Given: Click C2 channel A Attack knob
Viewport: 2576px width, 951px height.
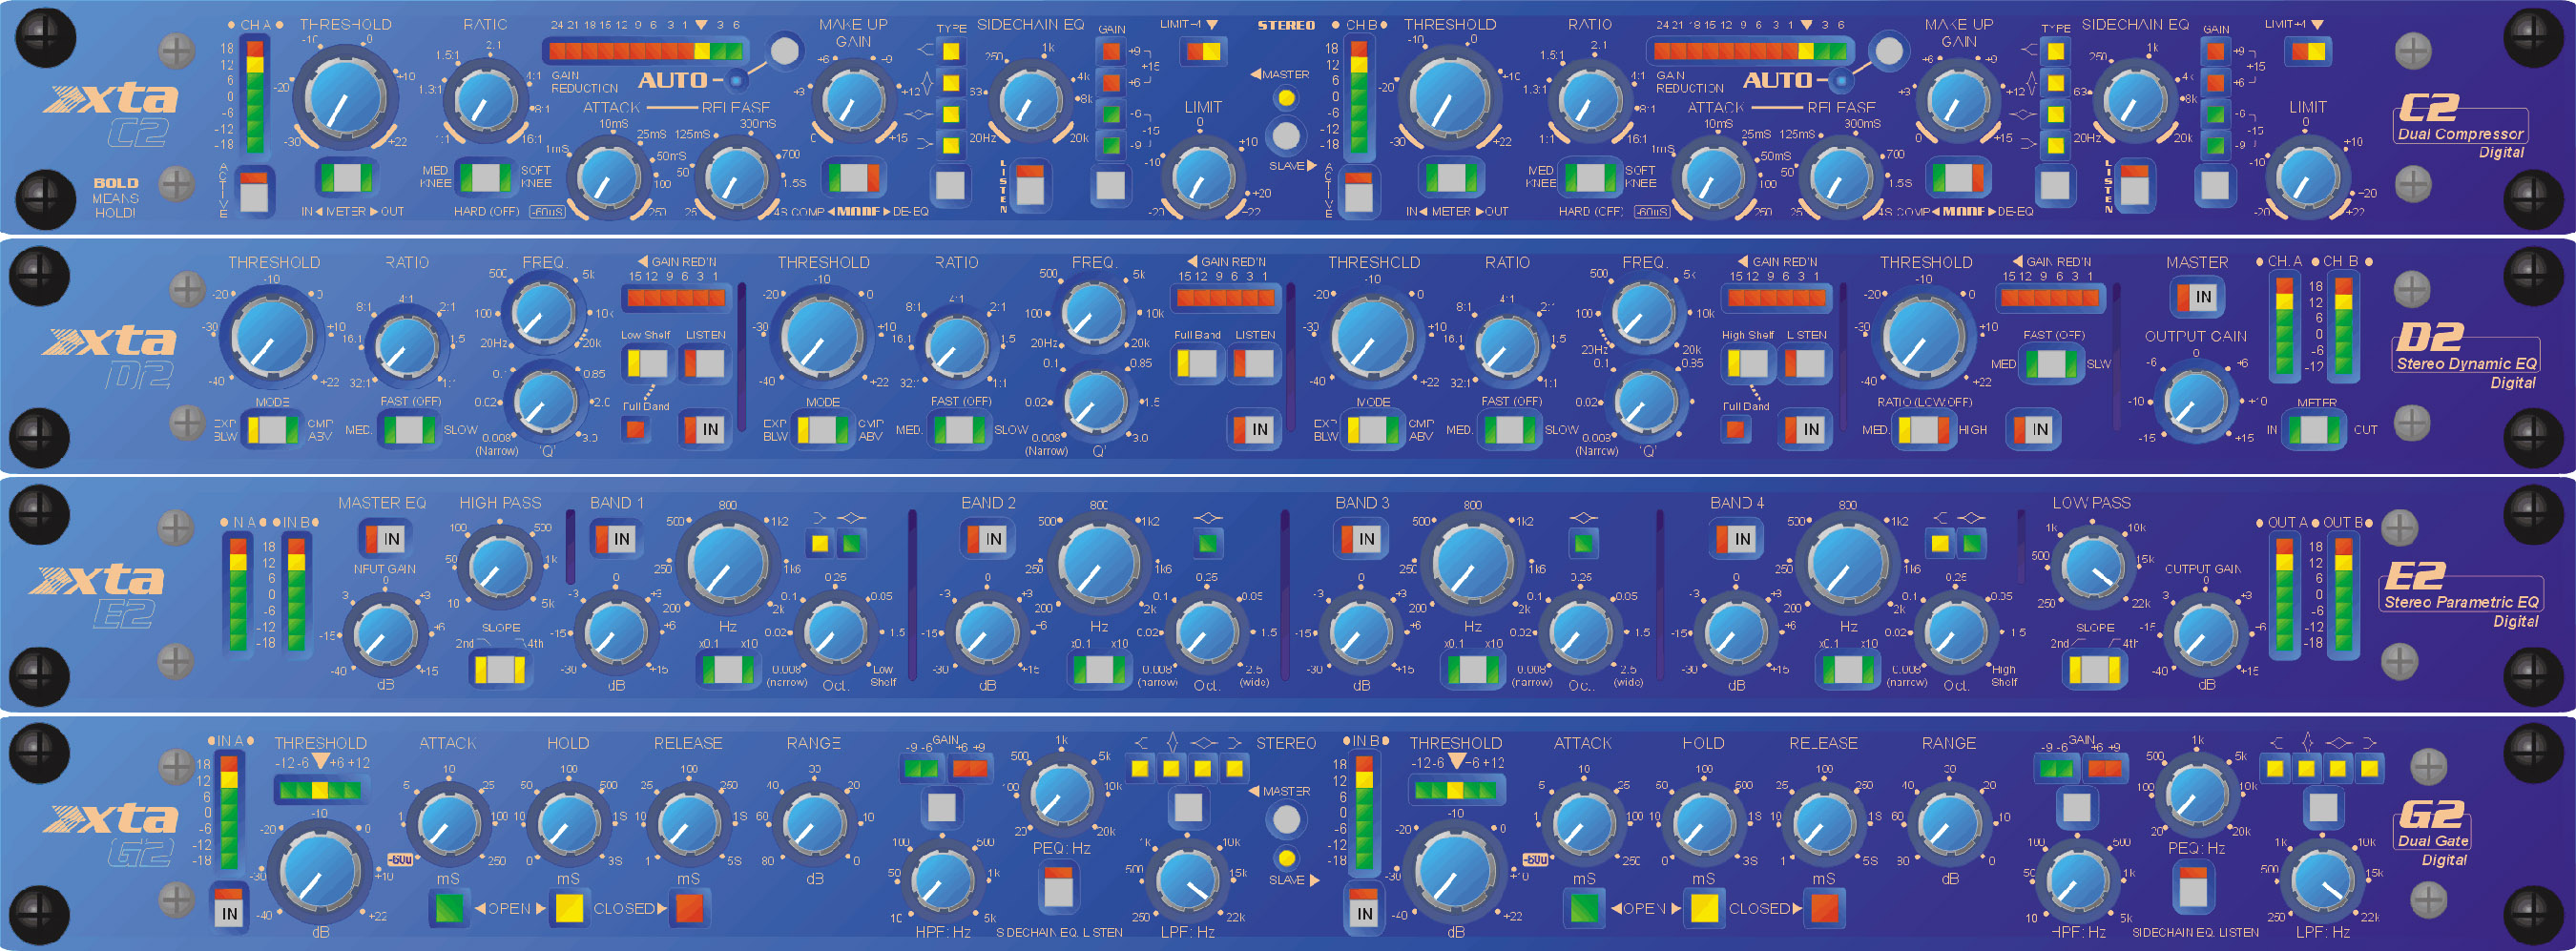Looking at the screenshot, I should click(x=609, y=177).
